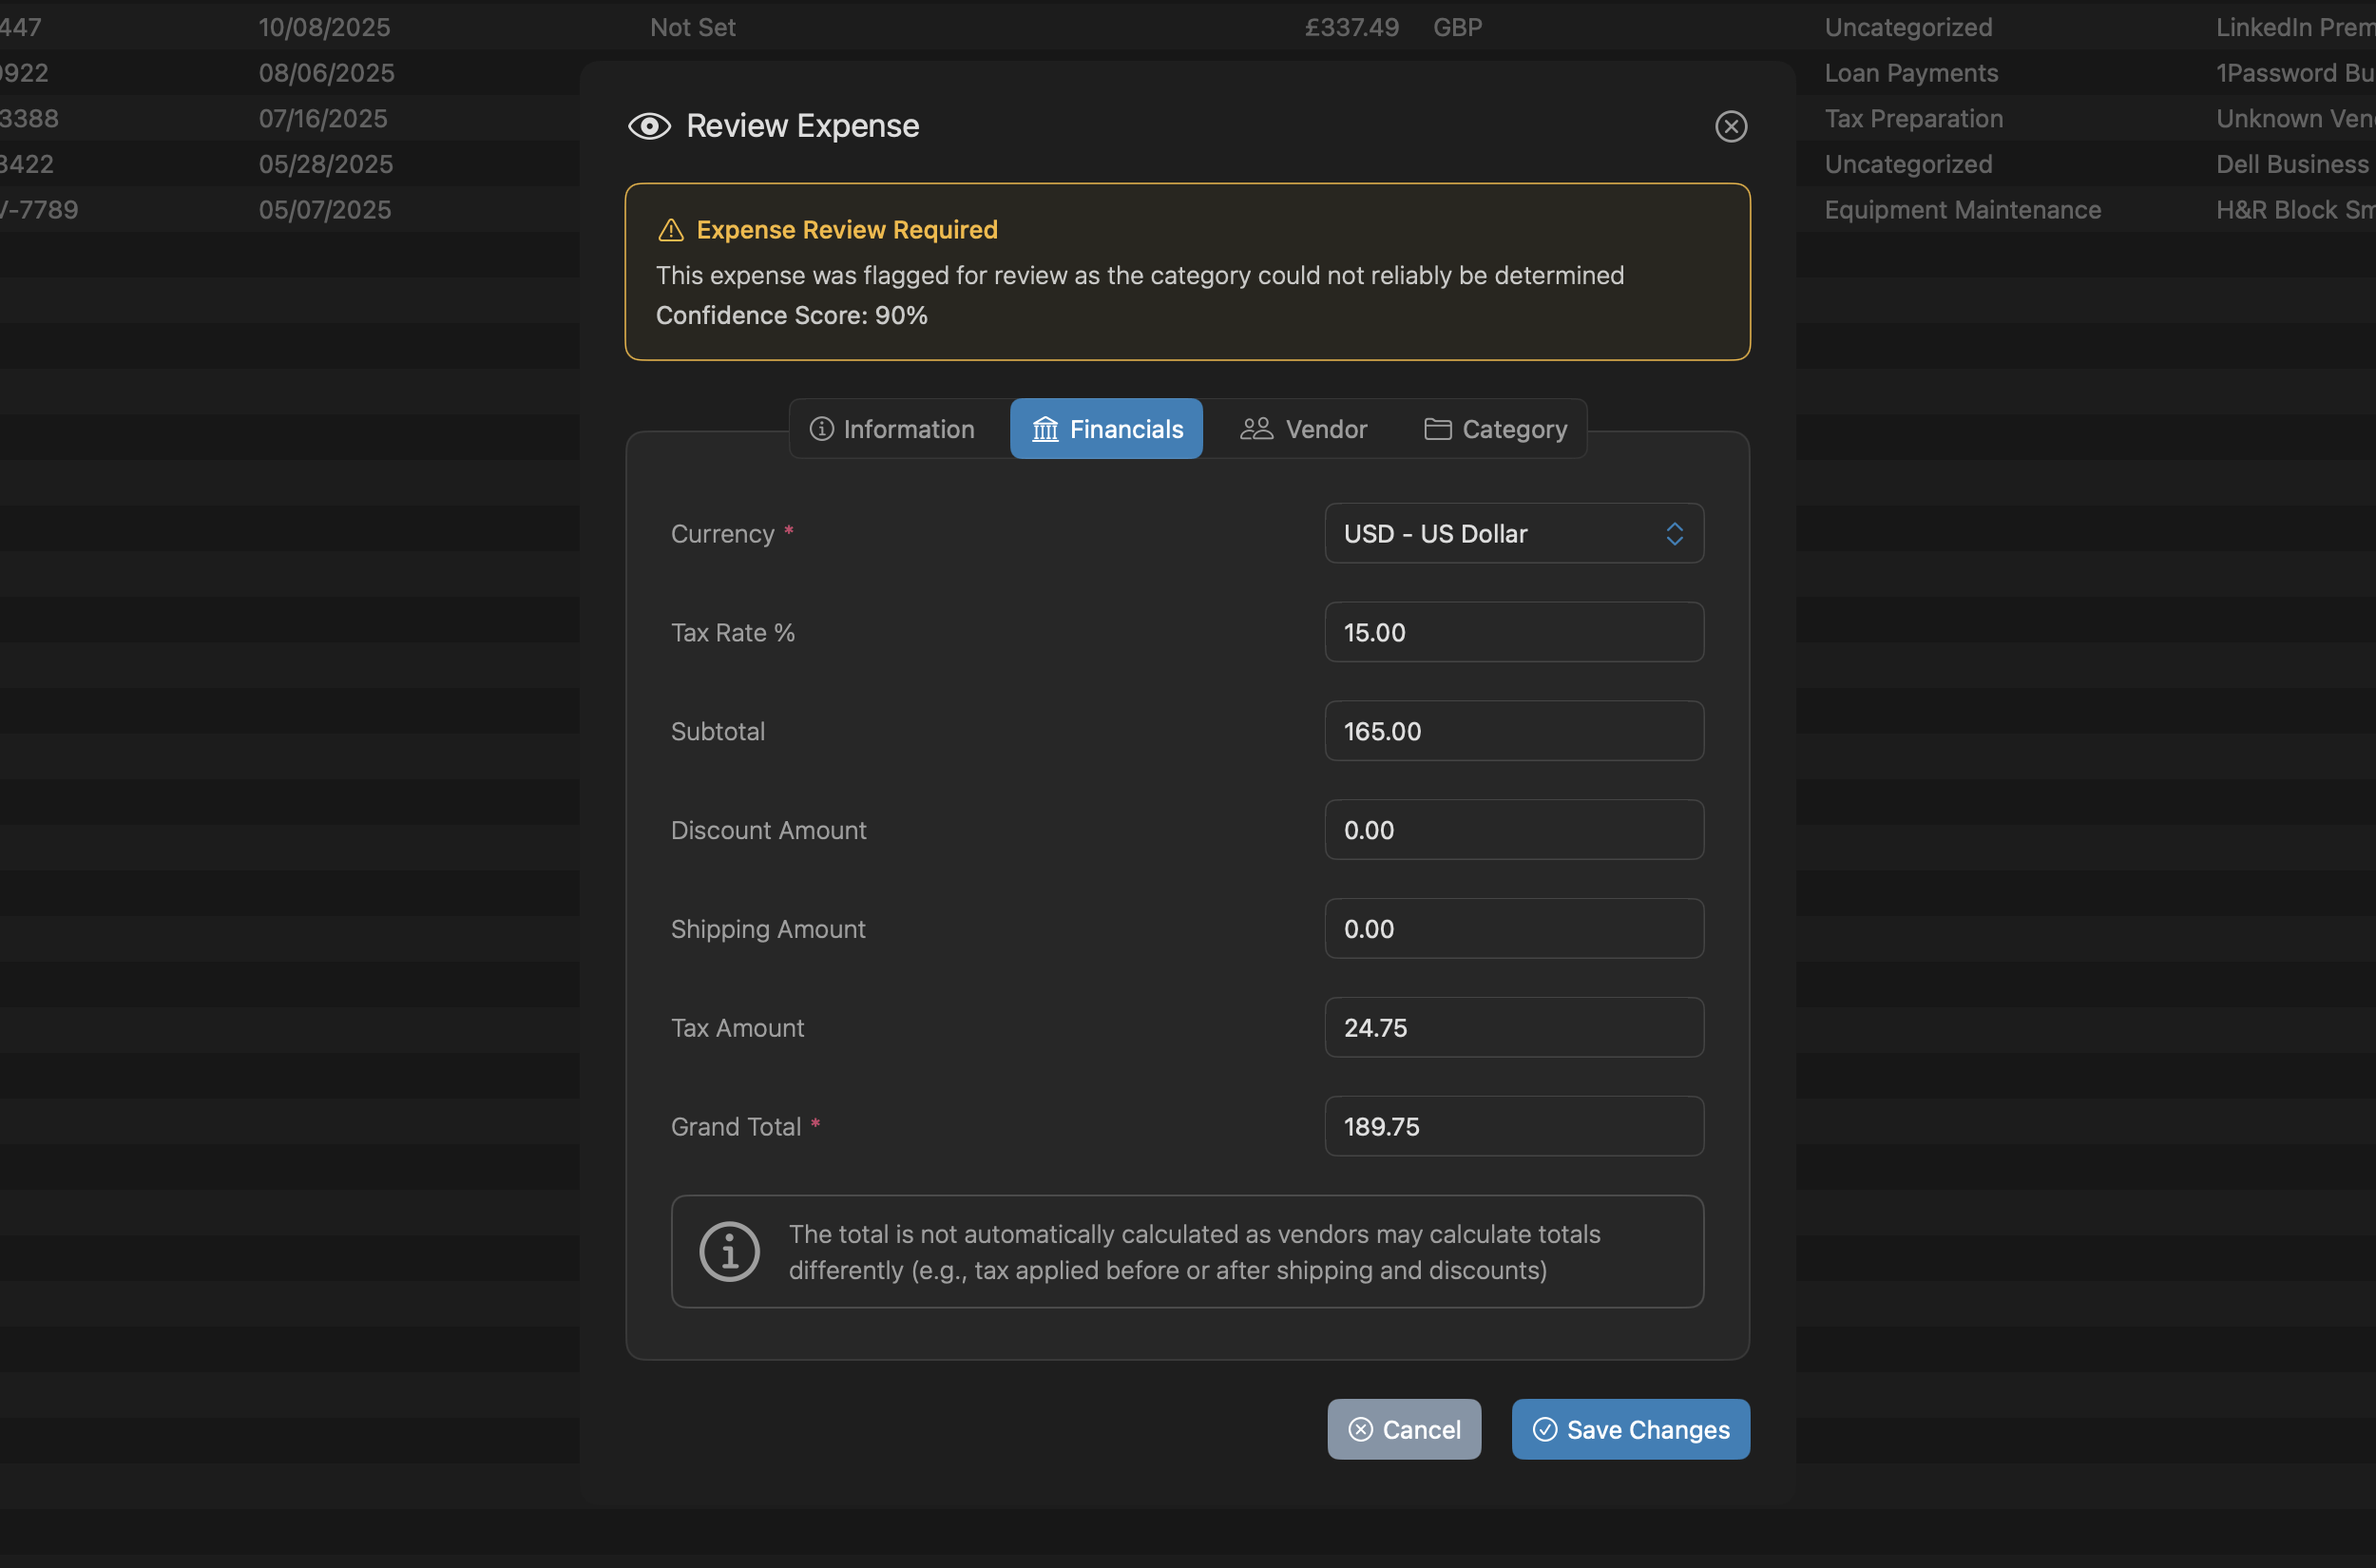Click the warning triangle in the review banner
This screenshot has width=2376, height=1568.
pyautogui.click(x=671, y=229)
